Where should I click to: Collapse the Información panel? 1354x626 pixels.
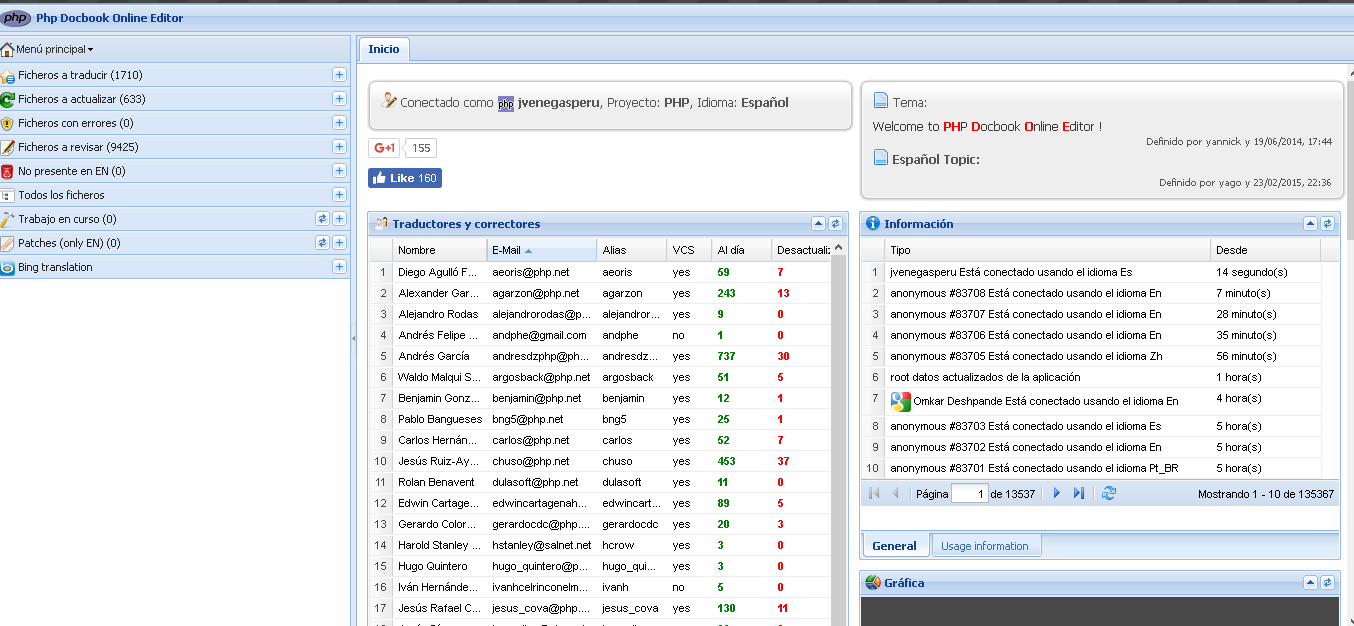click(1310, 224)
